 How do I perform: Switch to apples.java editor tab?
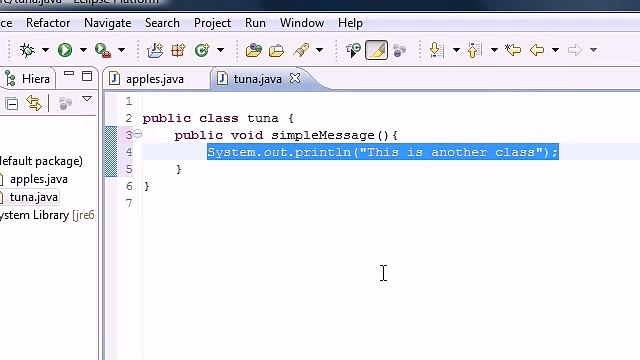pos(155,79)
